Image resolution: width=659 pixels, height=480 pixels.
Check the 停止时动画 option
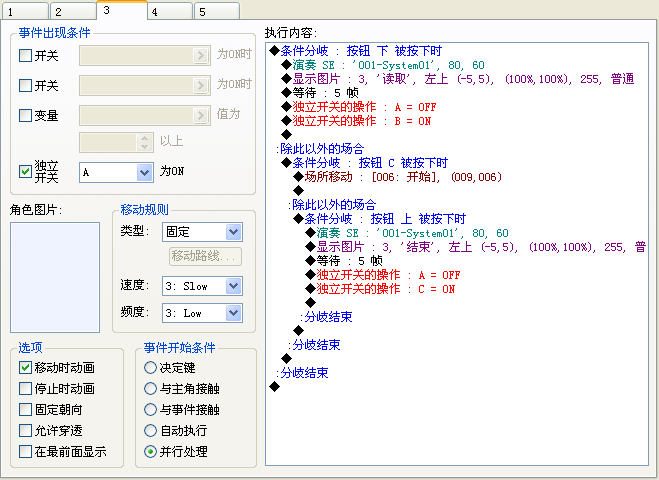(x=26, y=388)
